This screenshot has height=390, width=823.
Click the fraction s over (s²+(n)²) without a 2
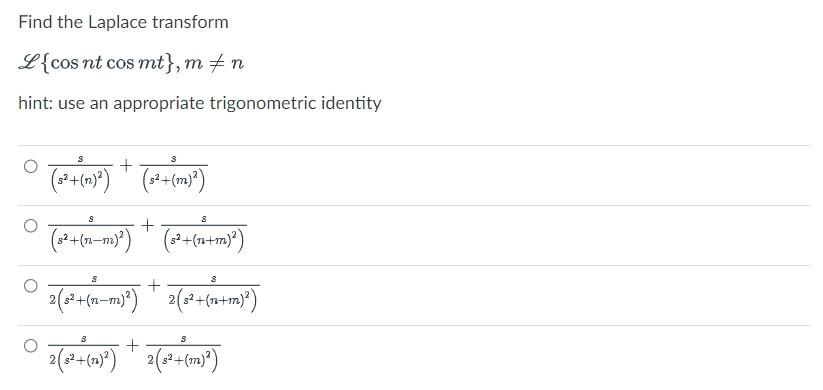(x=80, y=174)
